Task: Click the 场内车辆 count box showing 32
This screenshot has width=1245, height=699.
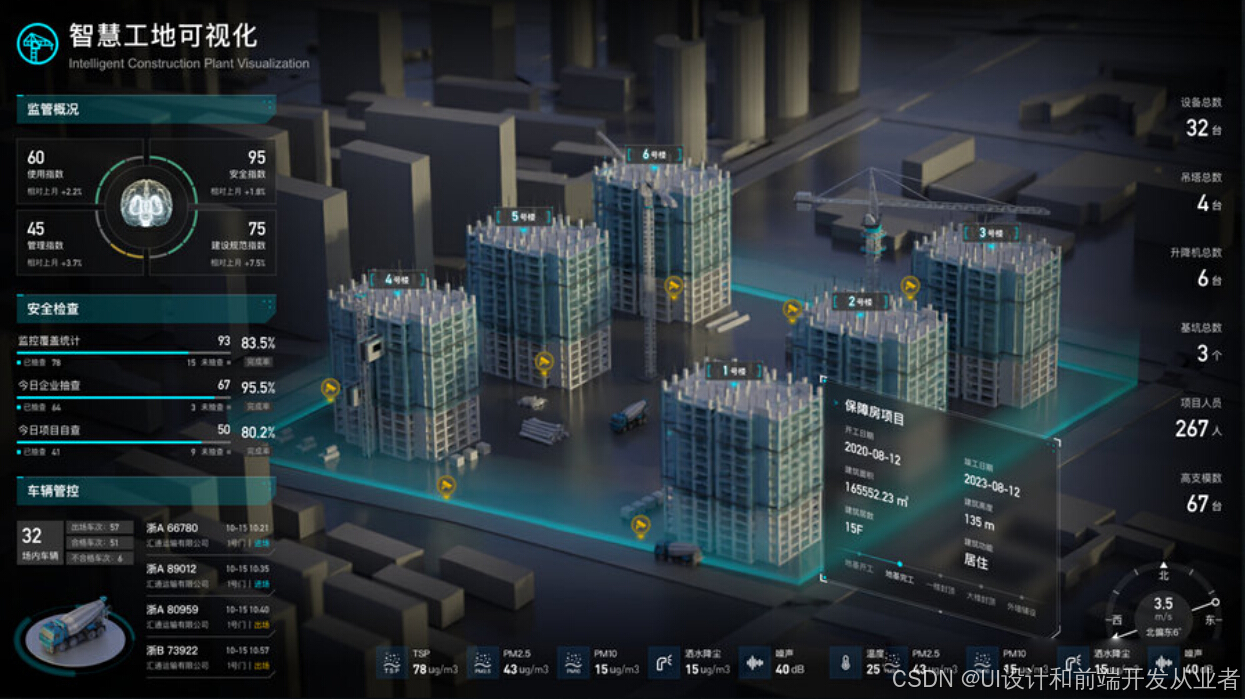Action: [x=40, y=543]
